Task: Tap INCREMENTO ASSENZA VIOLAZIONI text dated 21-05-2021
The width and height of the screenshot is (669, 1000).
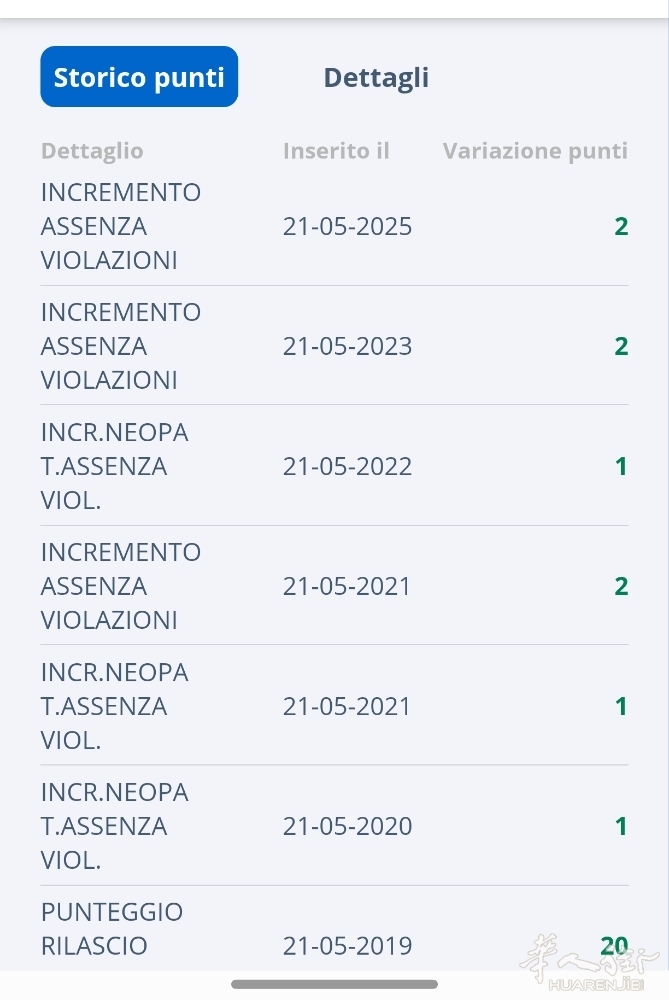Action: pos(121,586)
